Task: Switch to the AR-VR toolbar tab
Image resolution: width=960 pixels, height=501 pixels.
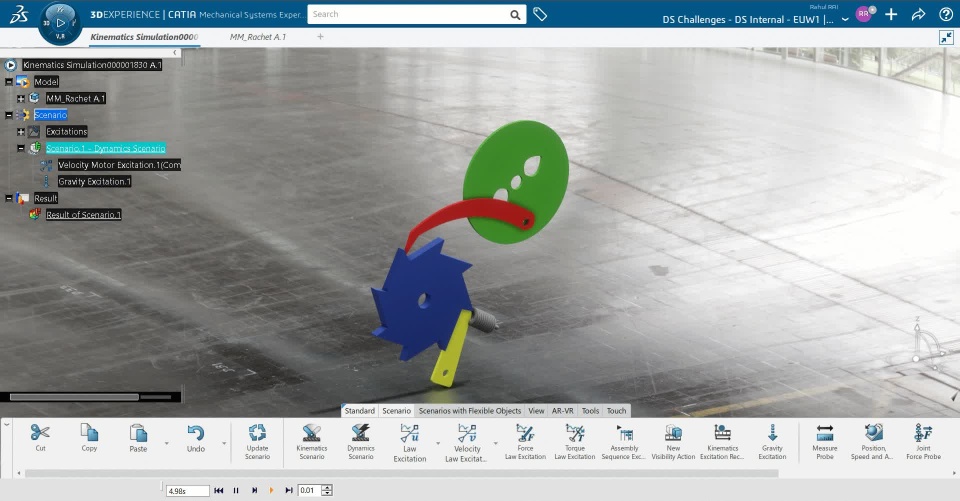Action: pos(563,411)
